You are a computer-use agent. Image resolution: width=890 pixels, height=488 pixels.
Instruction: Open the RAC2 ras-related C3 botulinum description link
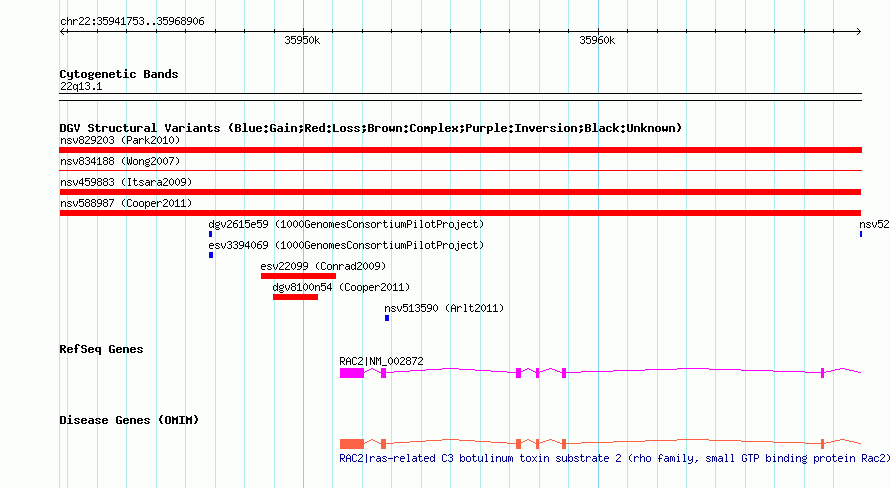614,458
